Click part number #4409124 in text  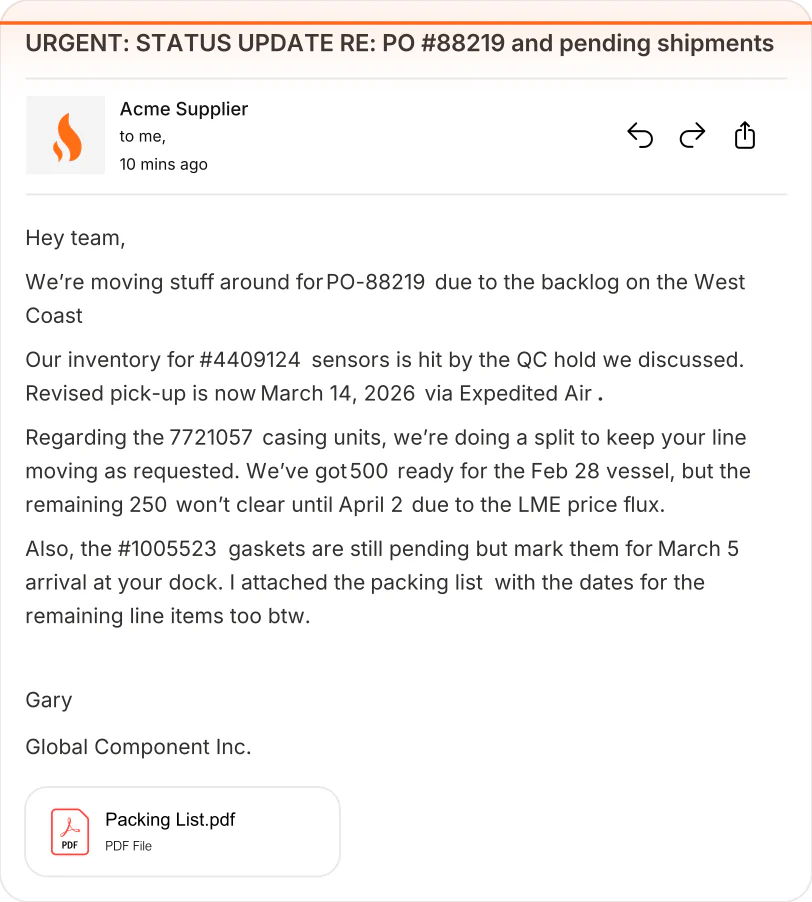(250, 360)
